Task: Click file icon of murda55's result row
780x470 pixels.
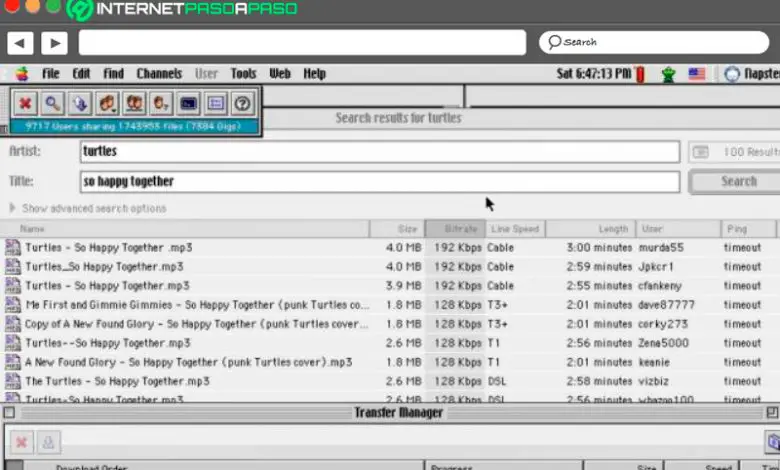Action: pyautogui.click(x=12, y=247)
